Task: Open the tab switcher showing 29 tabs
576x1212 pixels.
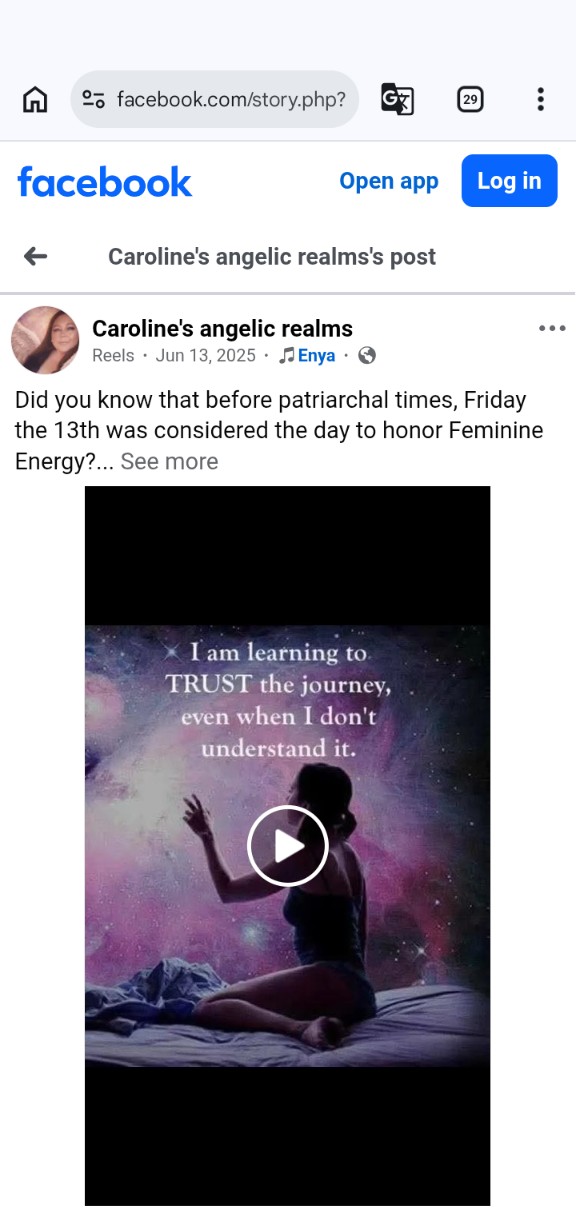Action: 470,99
